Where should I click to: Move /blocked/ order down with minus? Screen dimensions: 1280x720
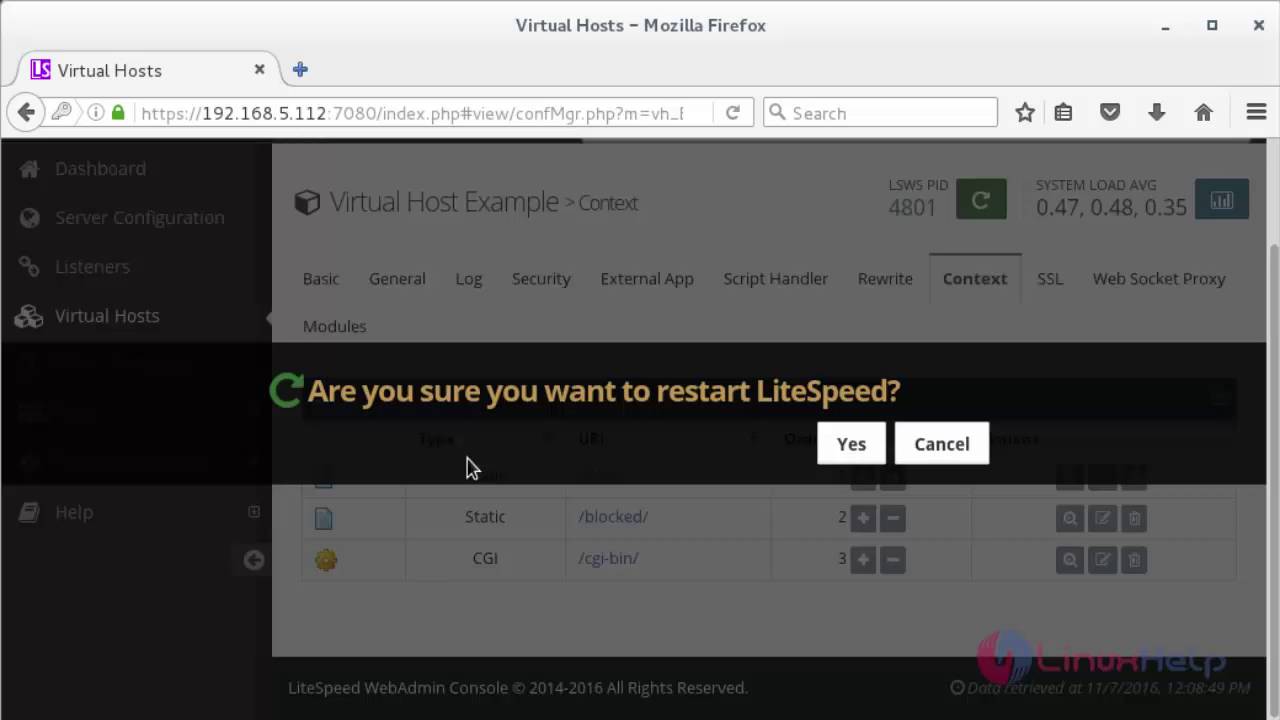click(893, 518)
